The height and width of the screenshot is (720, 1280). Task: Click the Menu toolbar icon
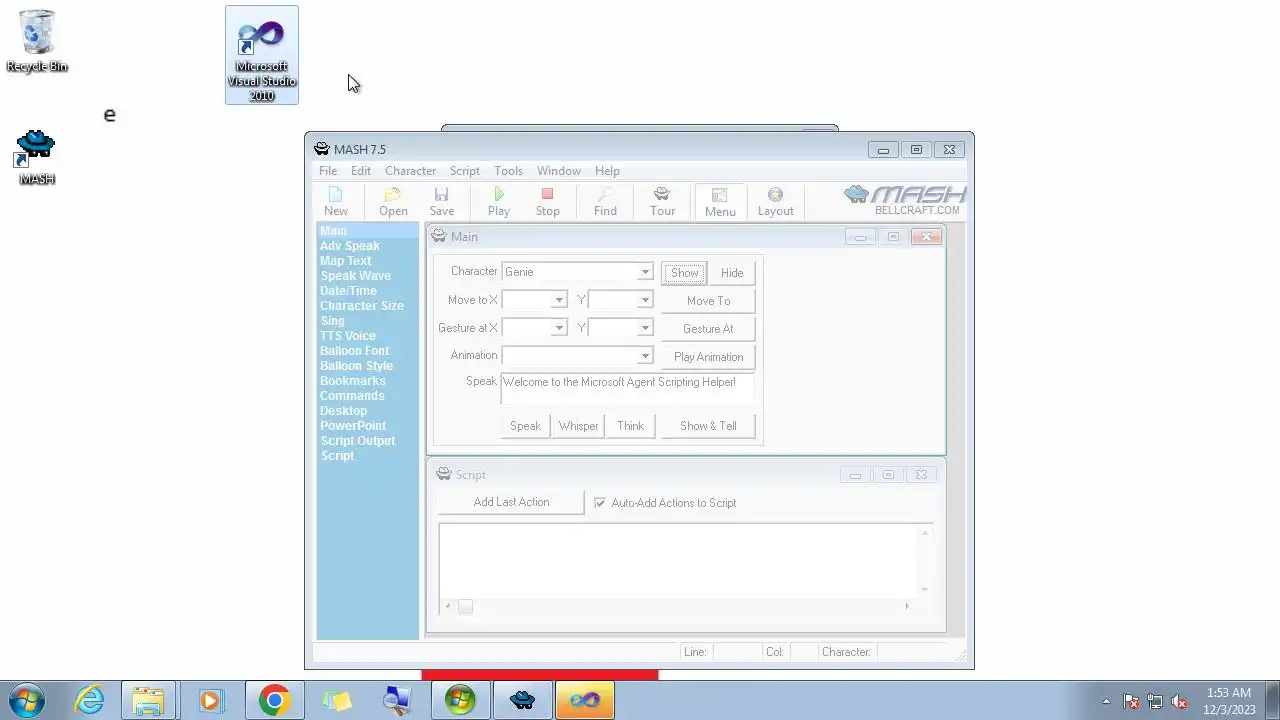720,201
